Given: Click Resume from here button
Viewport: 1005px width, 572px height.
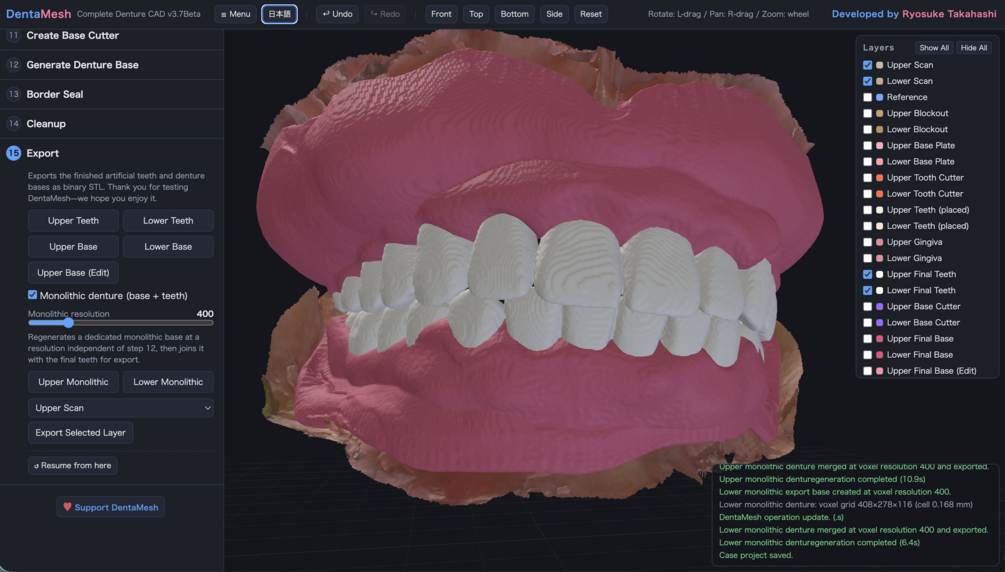Looking at the screenshot, I should point(72,466).
